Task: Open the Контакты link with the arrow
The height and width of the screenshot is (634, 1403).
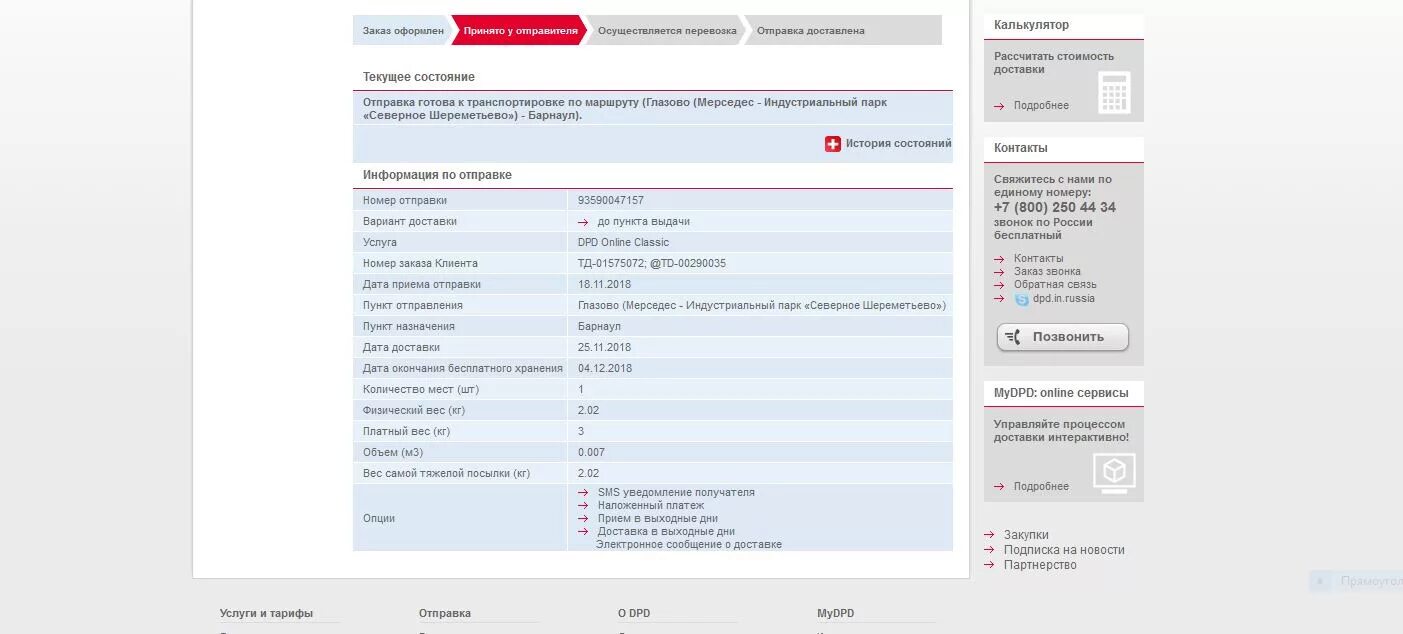Action: tap(1038, 259)
